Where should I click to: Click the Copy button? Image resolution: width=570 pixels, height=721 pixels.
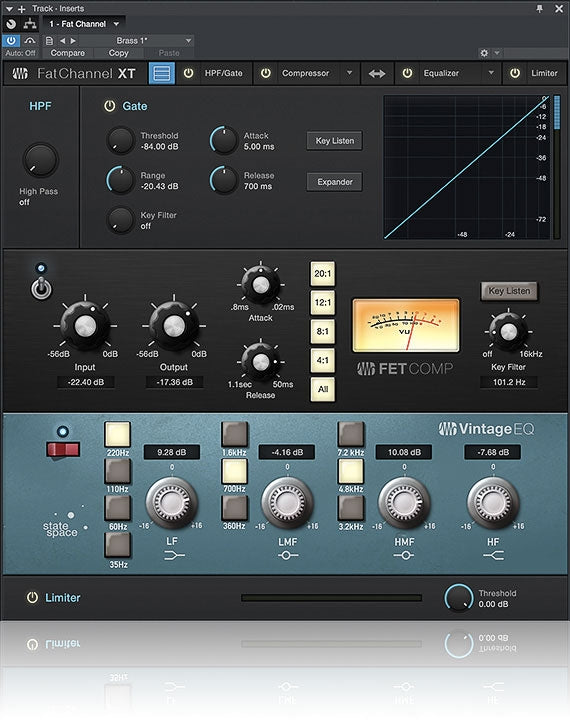[x=119, y=53]
